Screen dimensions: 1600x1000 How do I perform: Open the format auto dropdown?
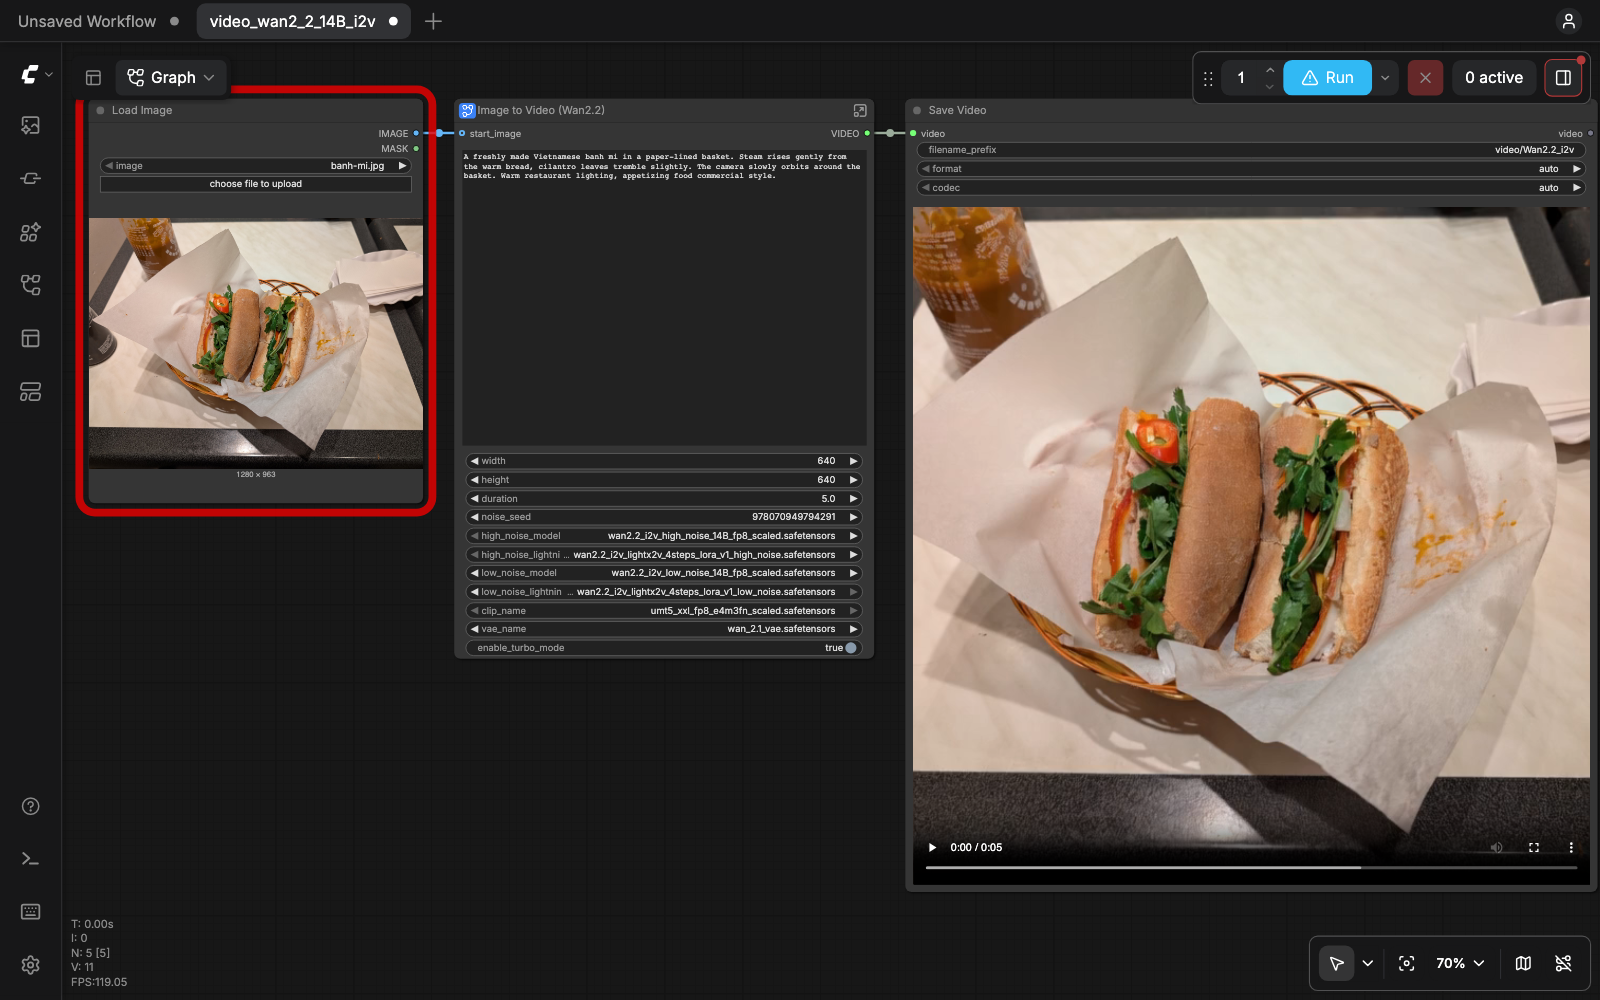(x=1251, y=169)
